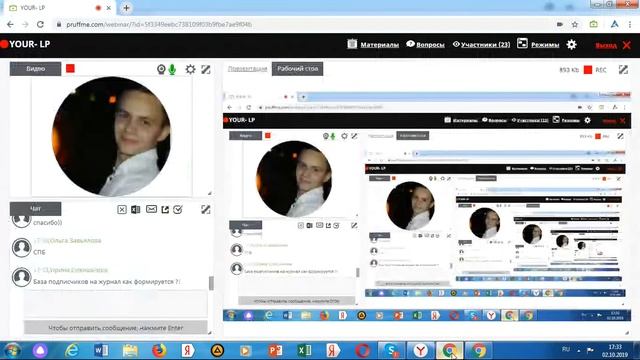Reload the pruffme webinar page
Viewport: 640px width, 360px height.
[40, 24]
